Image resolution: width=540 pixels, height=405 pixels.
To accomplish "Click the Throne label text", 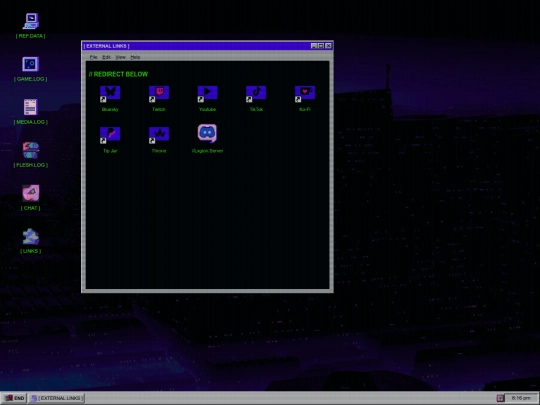I will tap(159, 151).
